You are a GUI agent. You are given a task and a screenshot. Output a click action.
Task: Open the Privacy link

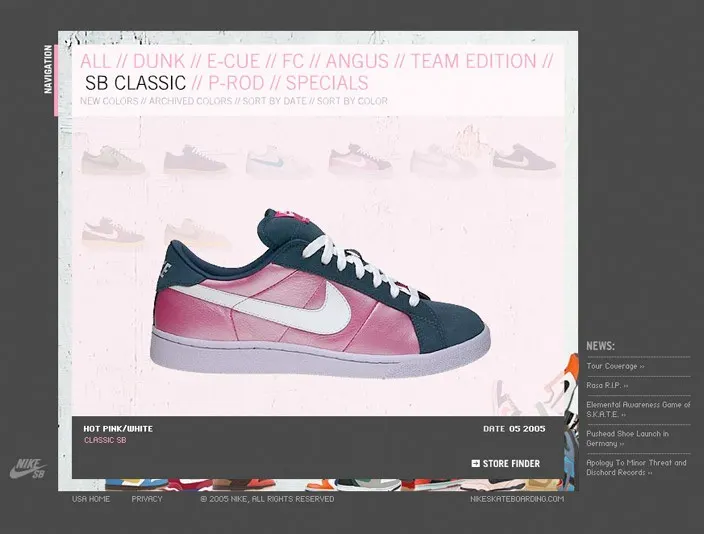point(147,499)
